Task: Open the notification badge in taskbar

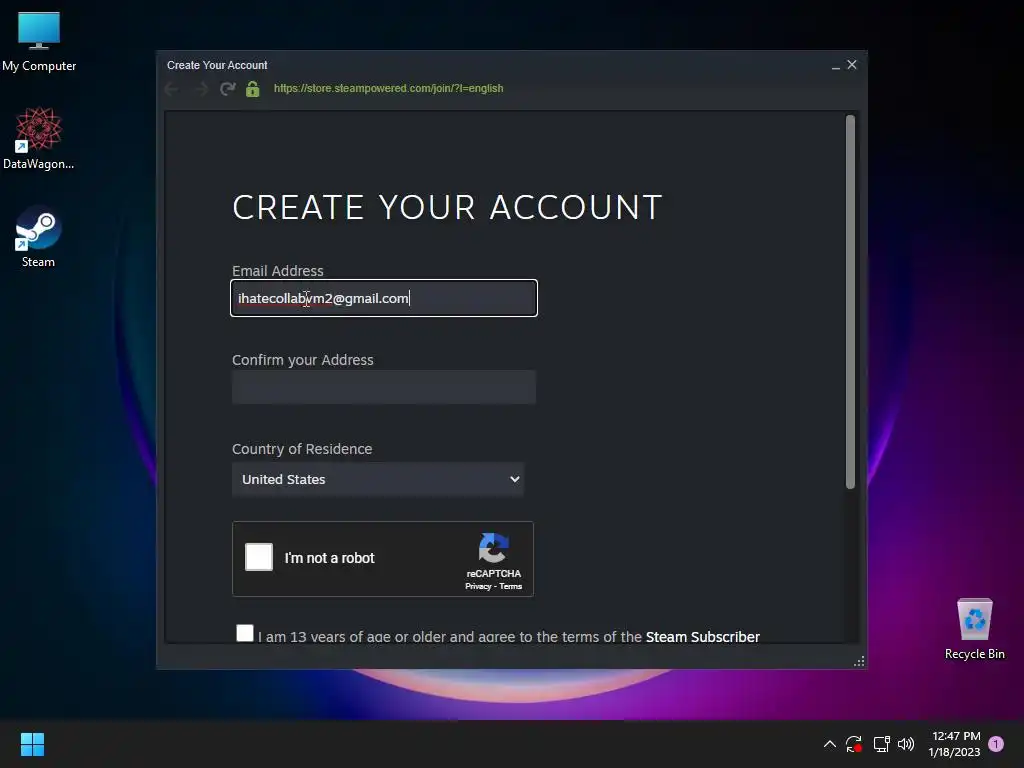Action: click(996, 744)
